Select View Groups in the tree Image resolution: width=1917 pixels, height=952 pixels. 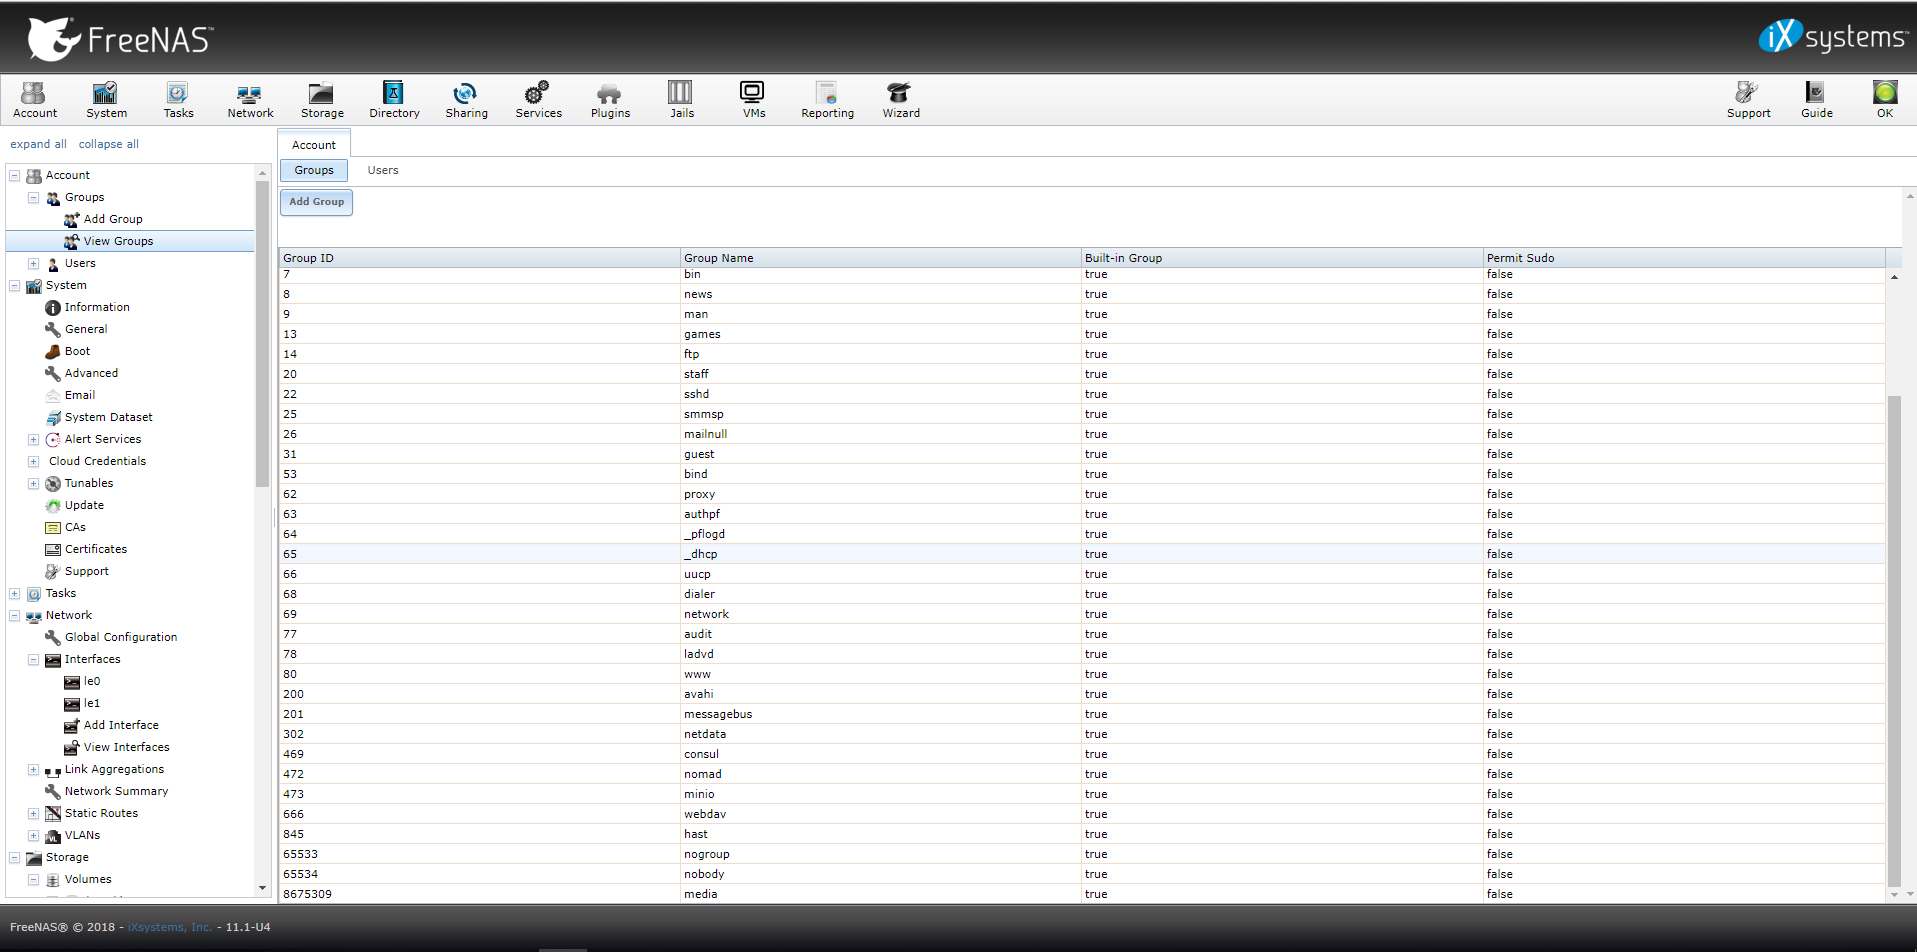(x=118, y=241)
